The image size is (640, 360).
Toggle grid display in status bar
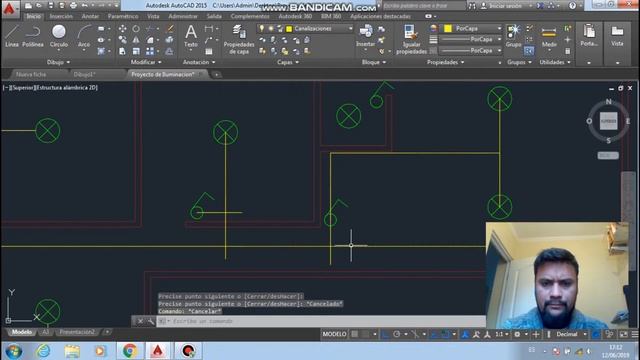coord(355,334)
